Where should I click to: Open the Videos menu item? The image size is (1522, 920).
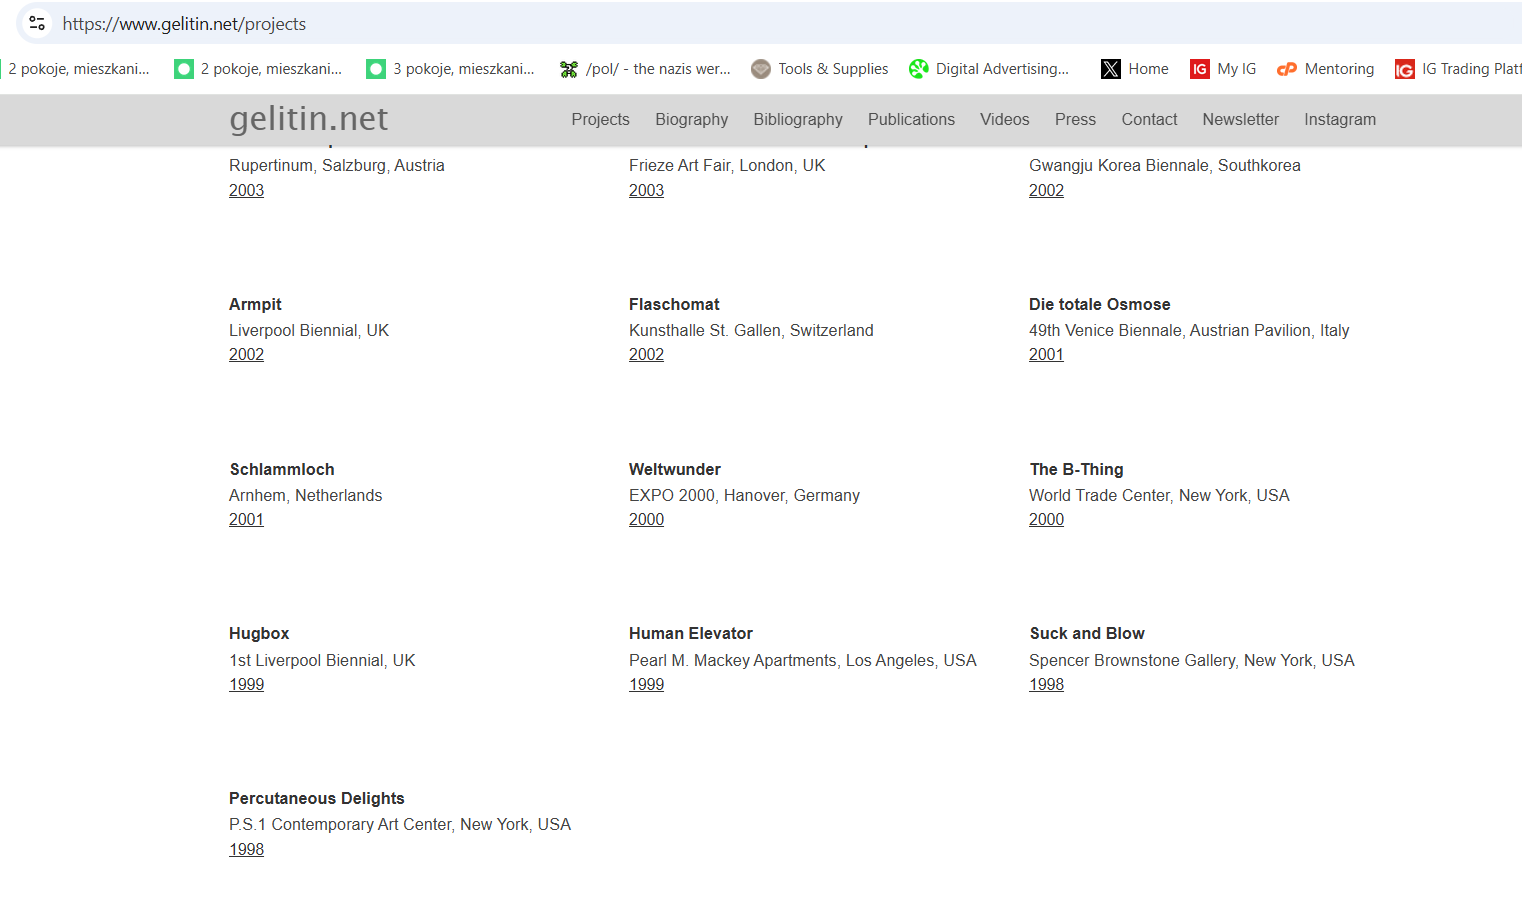(1004, 119)
